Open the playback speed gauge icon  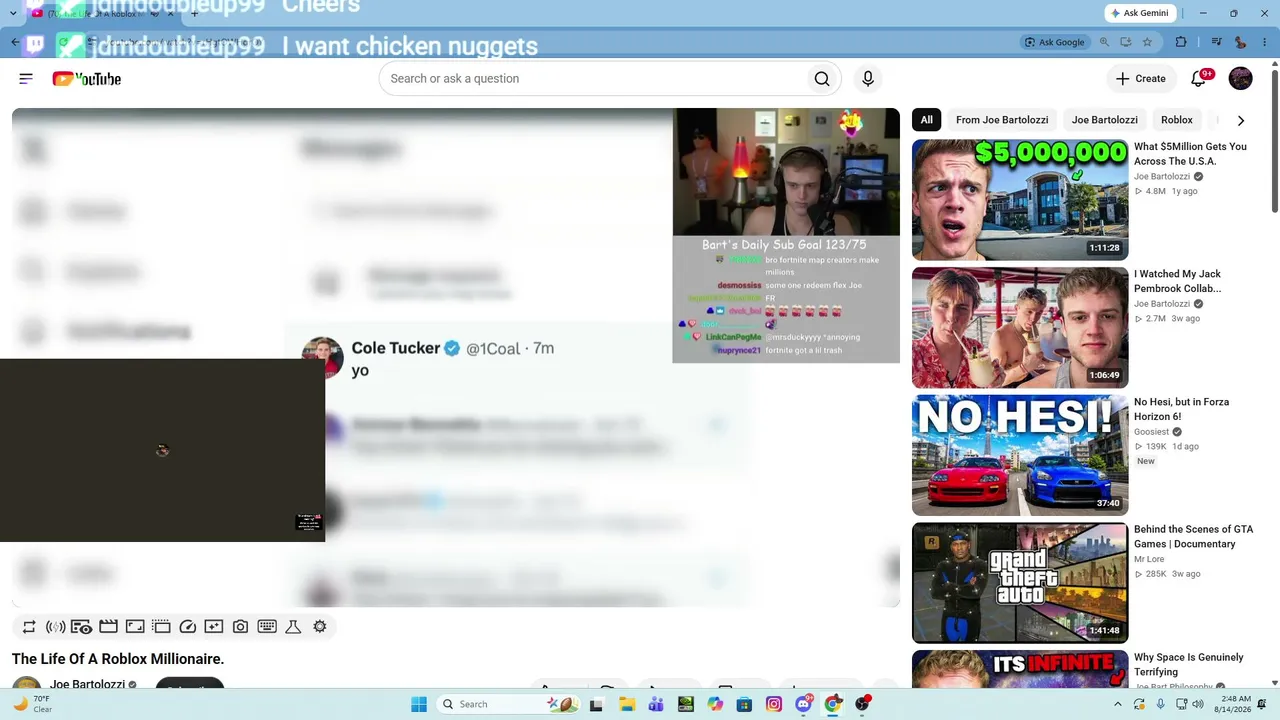coord(187,627)
